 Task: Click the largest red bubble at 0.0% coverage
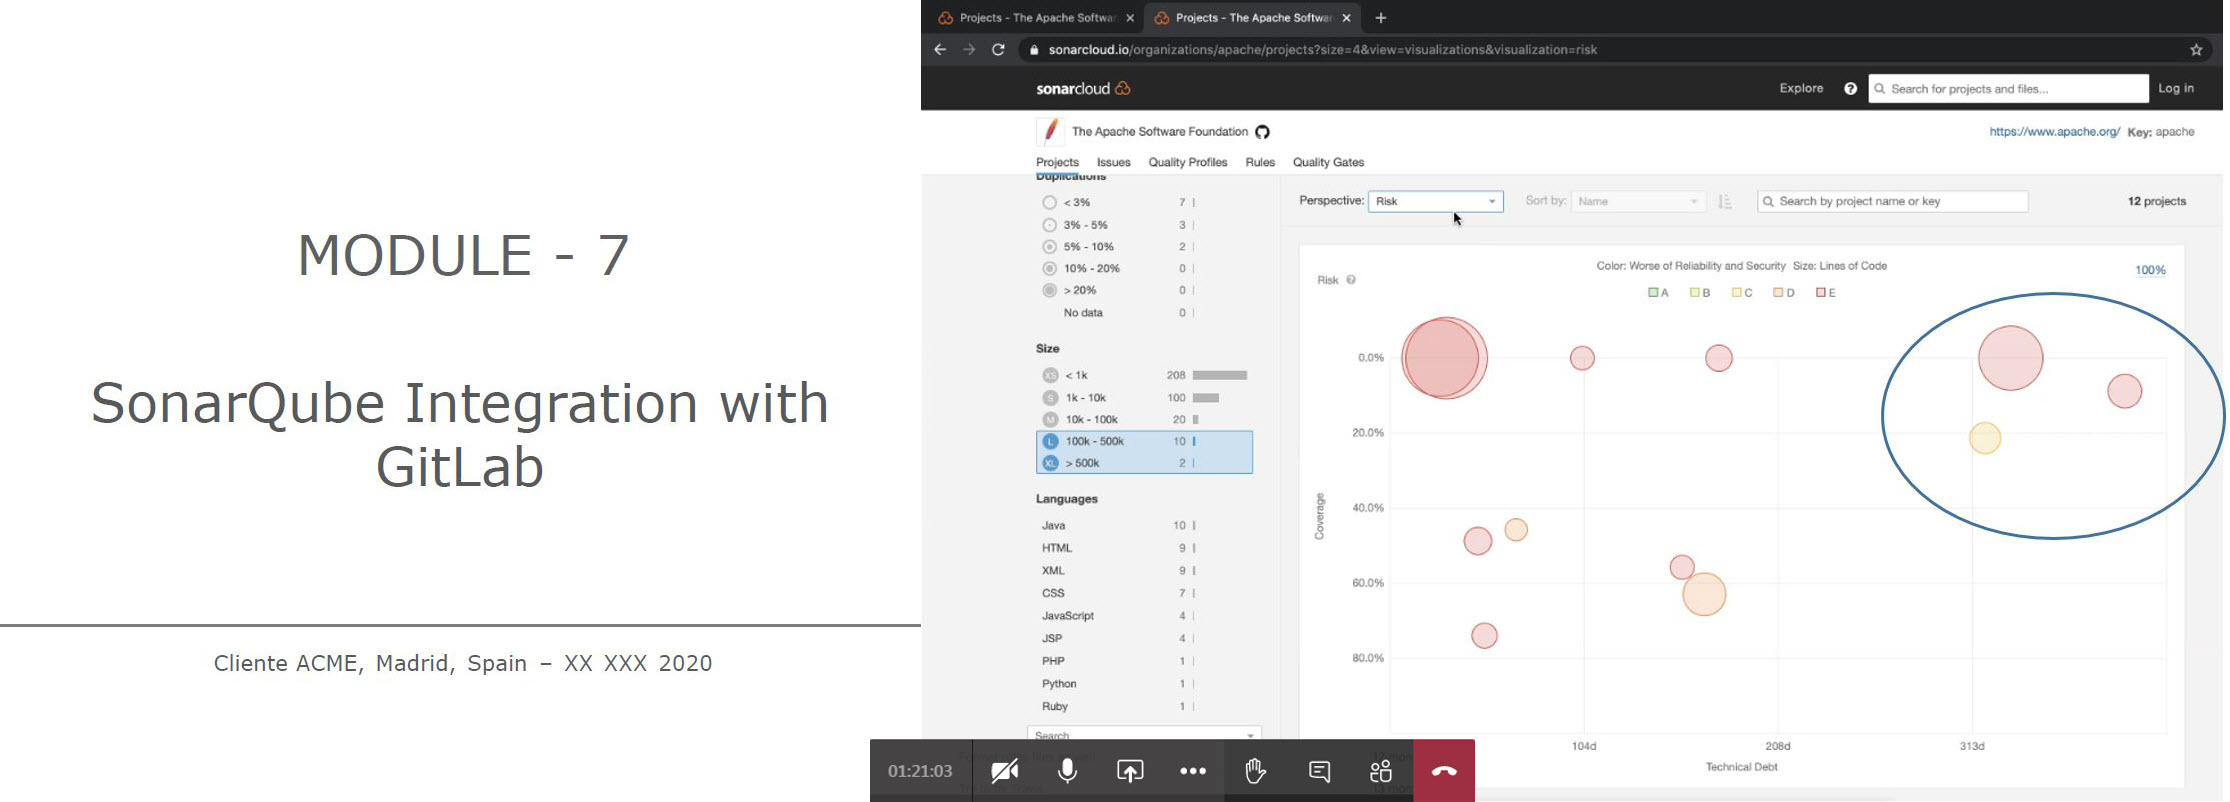tap(1445, 358)
